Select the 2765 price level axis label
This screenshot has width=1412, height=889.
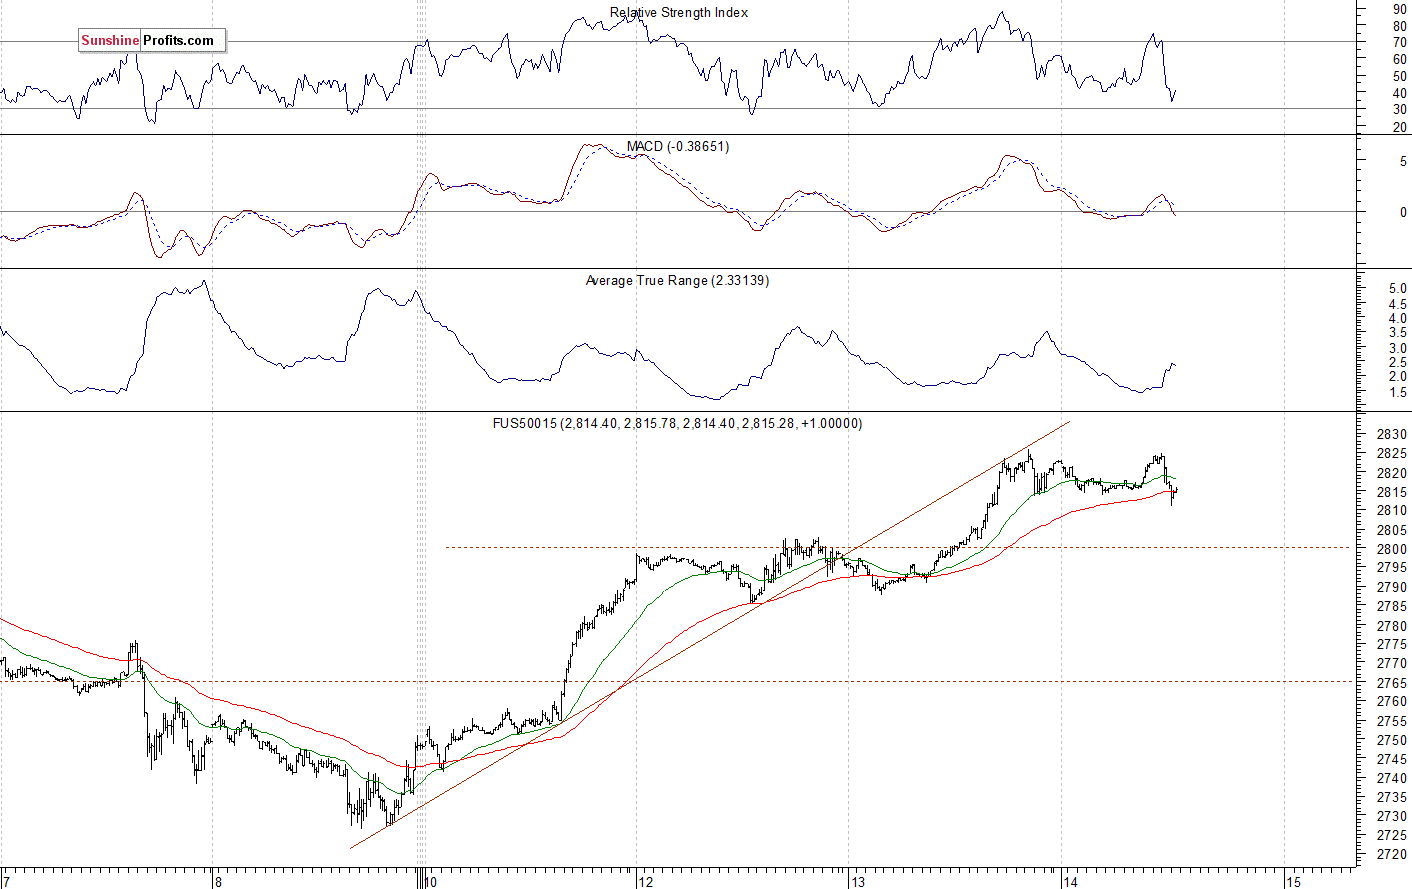pyautogui.click(x=1391, y=683)
